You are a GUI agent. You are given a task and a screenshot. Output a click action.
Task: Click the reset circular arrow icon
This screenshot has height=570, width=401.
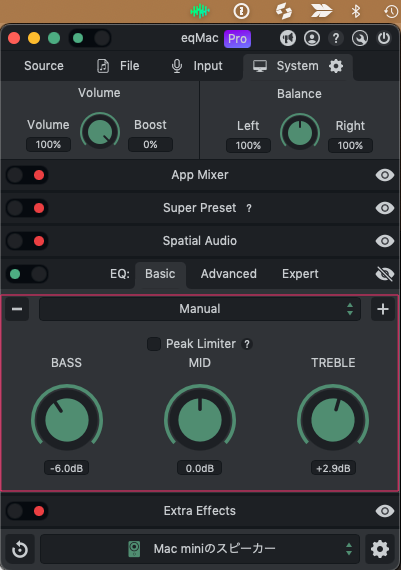click(20, 549)
